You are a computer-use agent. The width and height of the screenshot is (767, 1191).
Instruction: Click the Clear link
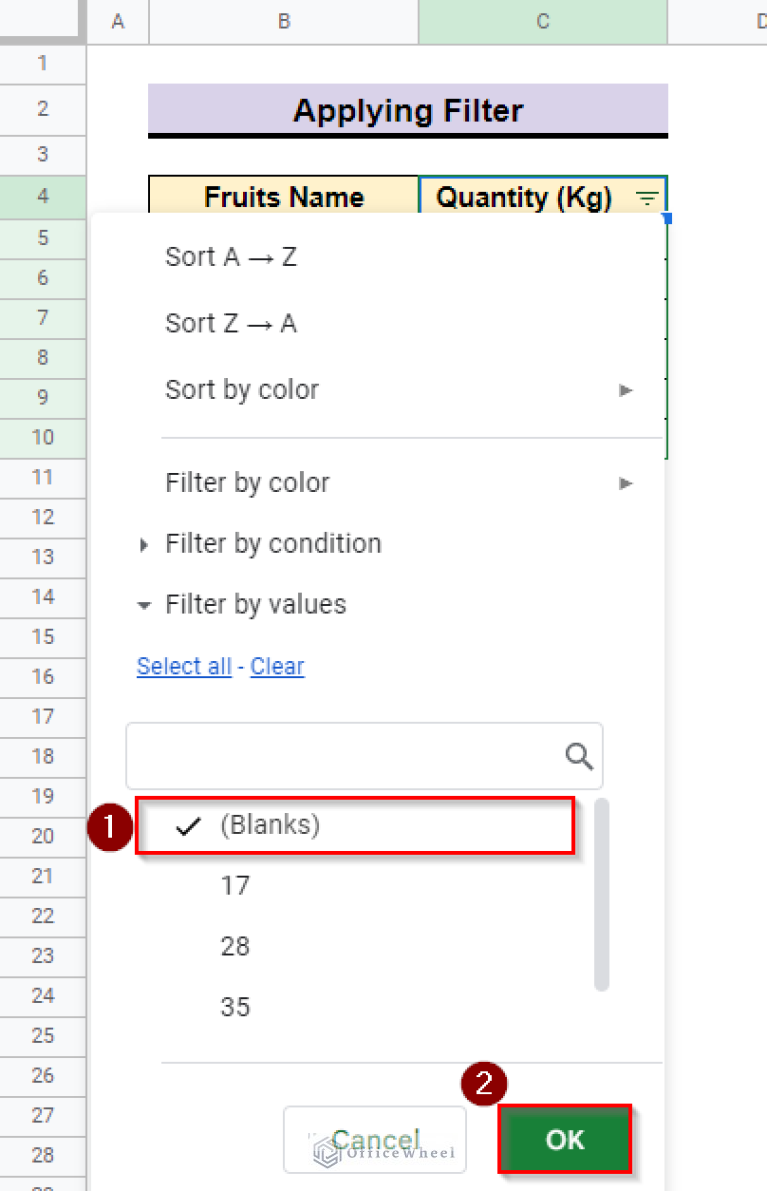[x=277, y=666]
